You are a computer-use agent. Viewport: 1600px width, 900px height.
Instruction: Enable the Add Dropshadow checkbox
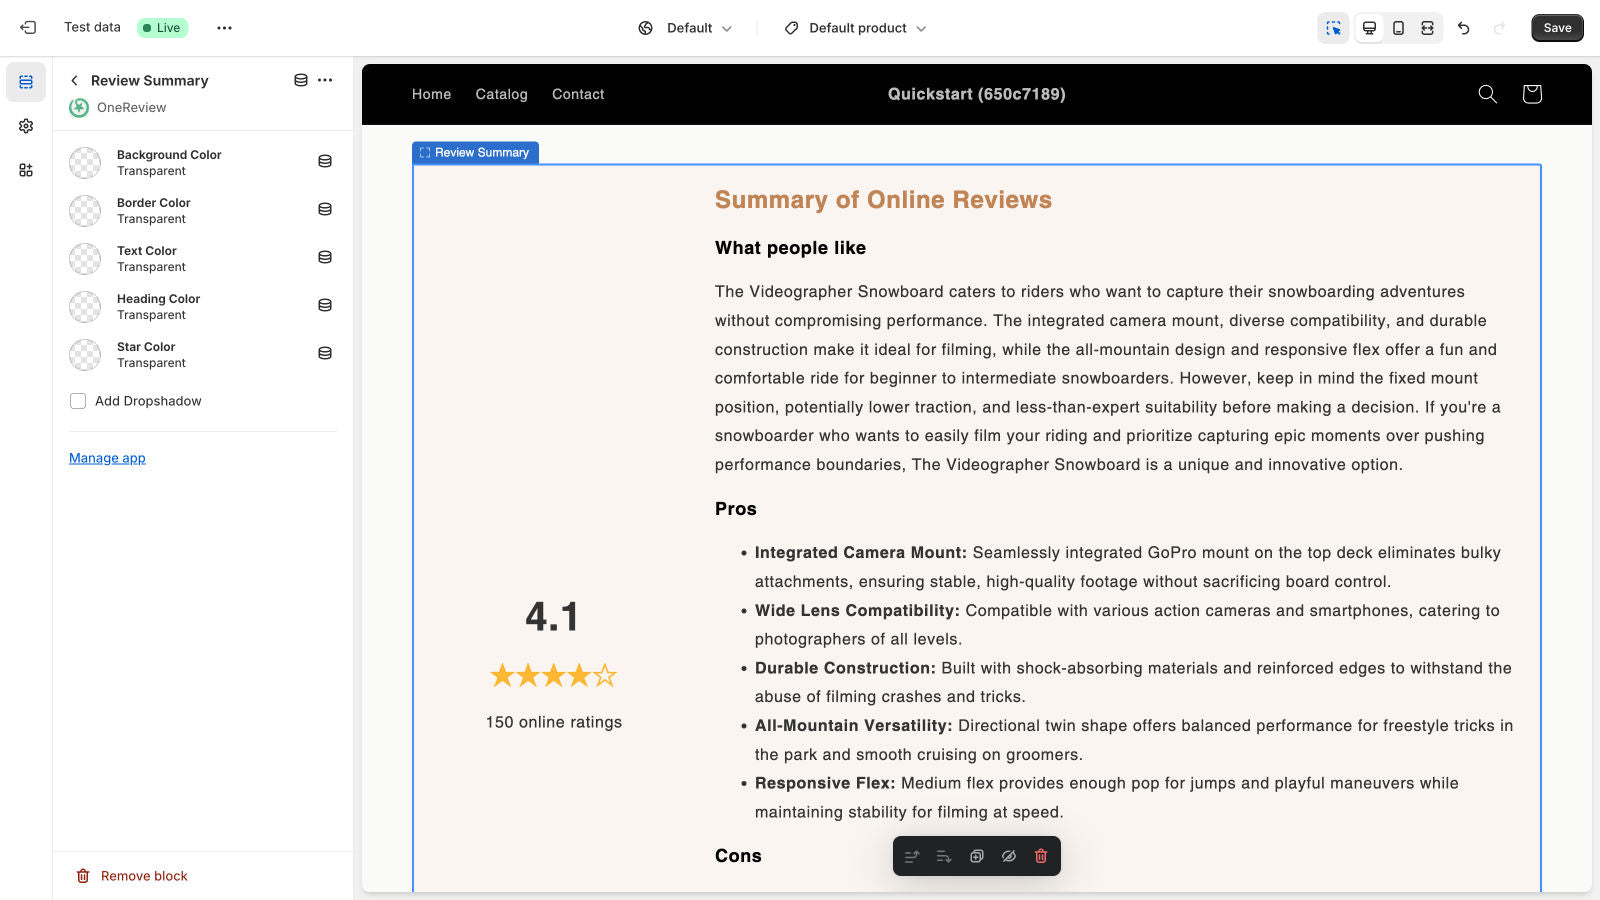(78, 400)
